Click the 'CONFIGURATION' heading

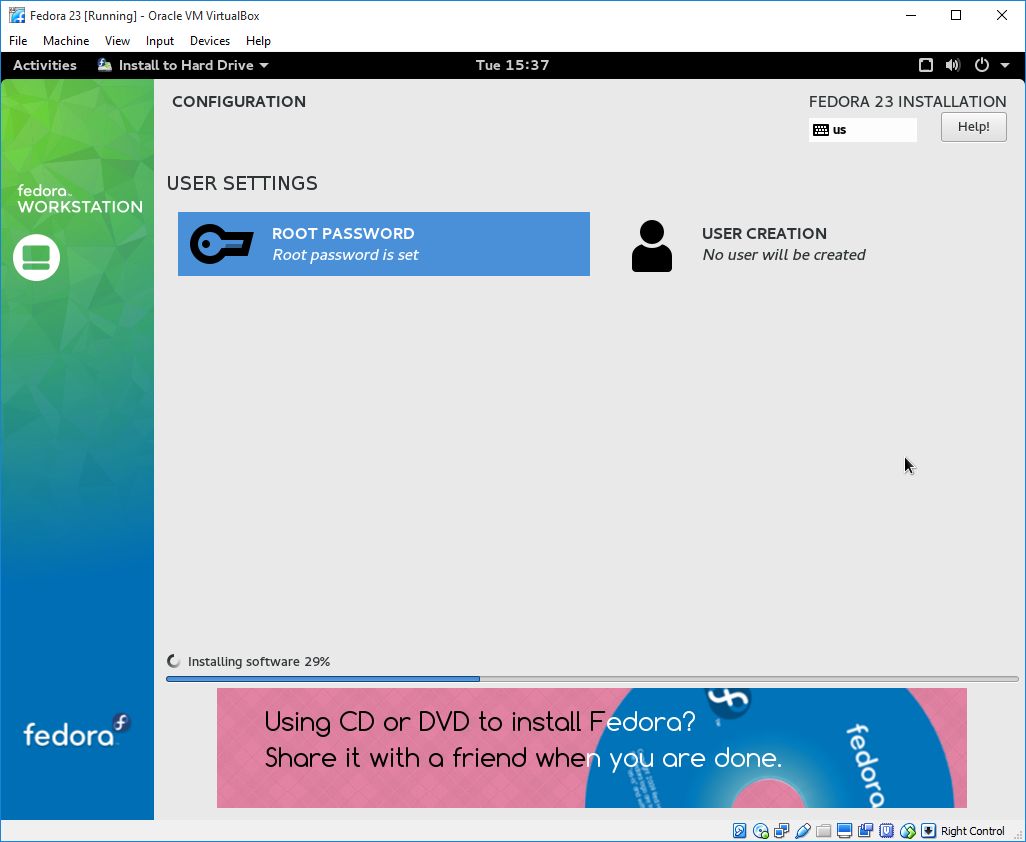tap(239, 101)
